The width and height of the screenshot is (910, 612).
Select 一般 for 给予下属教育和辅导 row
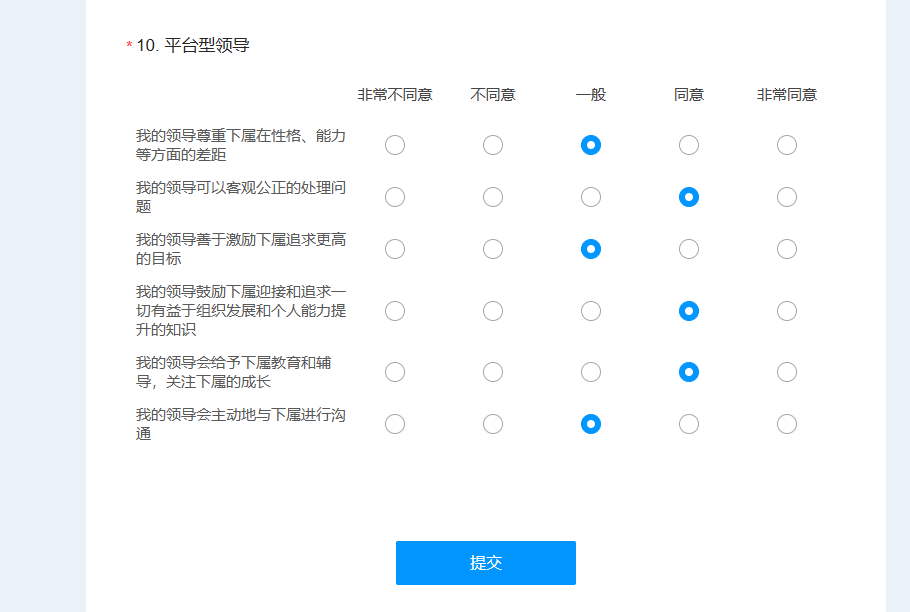pyautogui.click(x=591, y=372)
